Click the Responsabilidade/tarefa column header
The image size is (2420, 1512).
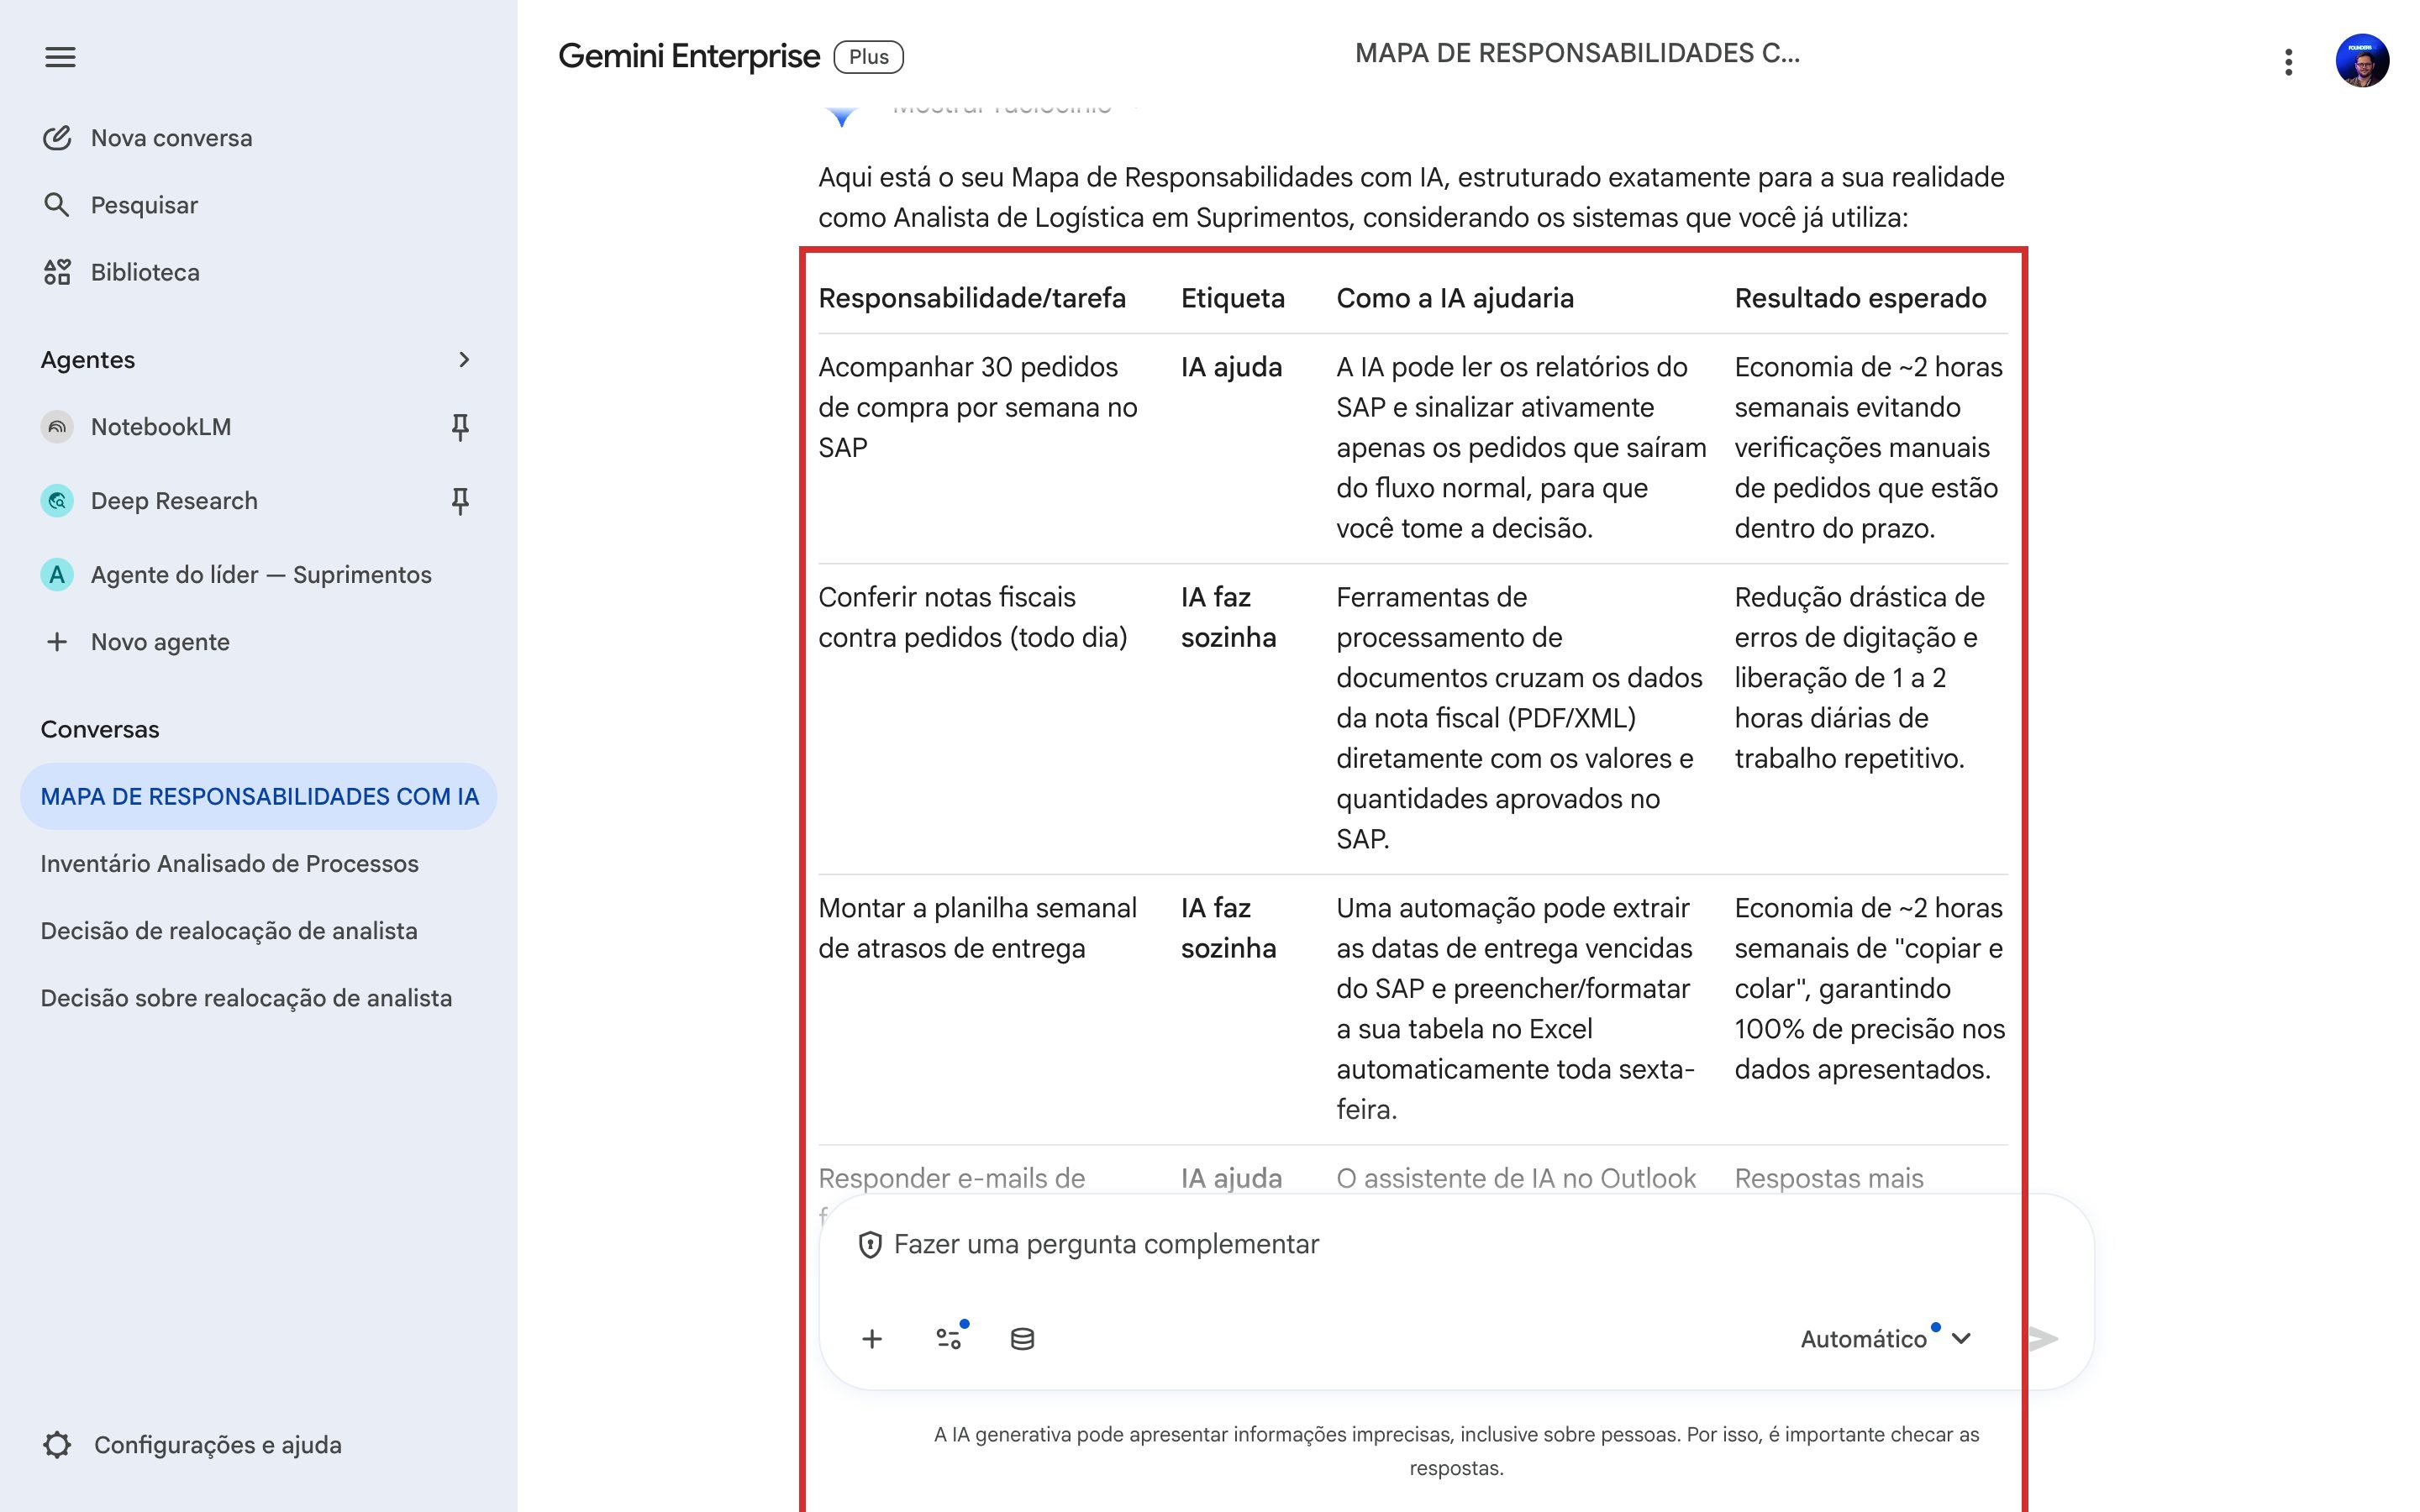click(972, 298)
